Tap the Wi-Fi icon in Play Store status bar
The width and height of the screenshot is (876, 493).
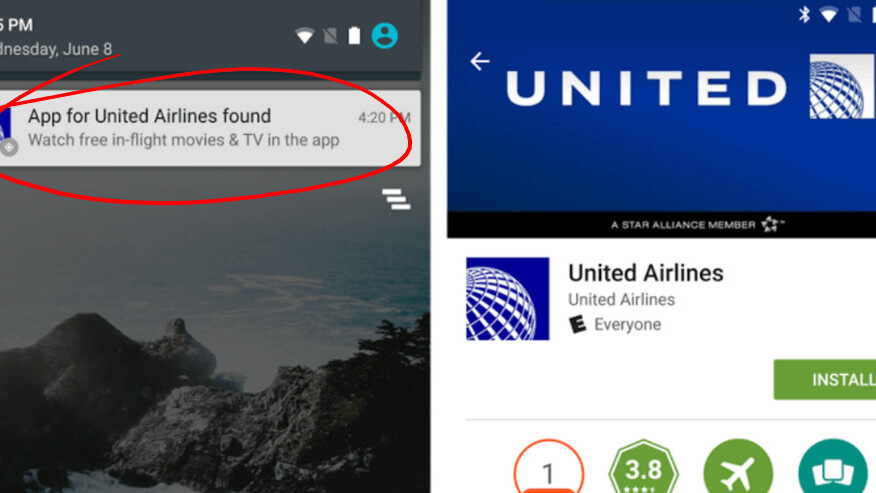(x=829, y=14)
